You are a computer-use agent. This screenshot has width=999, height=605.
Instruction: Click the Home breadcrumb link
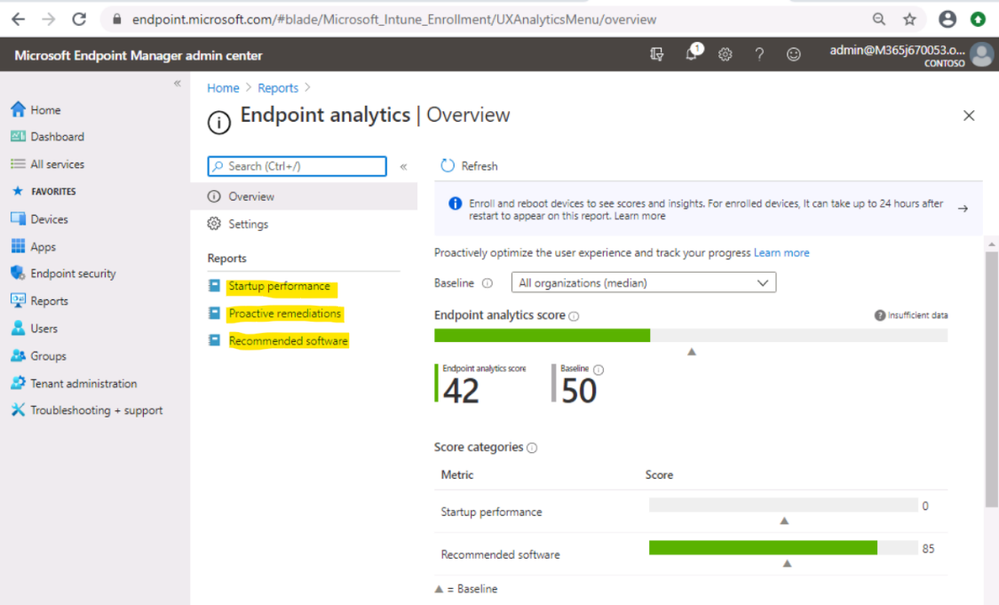coord(223,88)
